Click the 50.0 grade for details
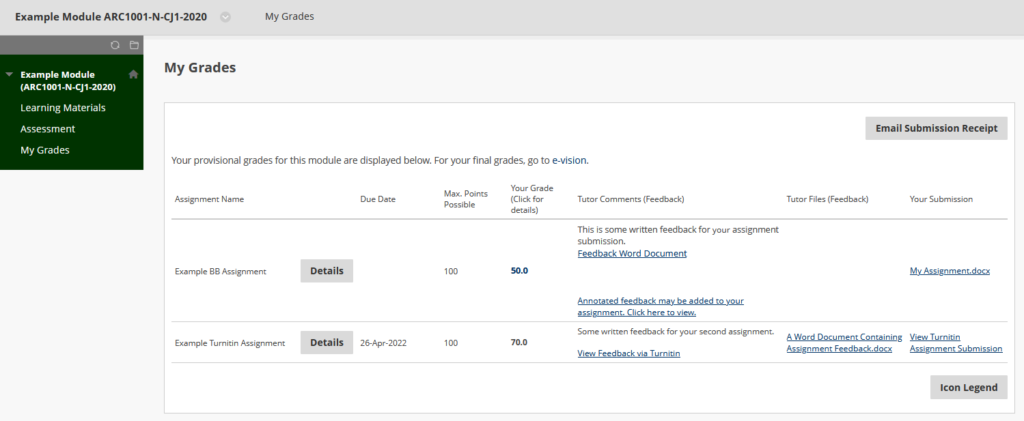 (x=519, y=271)
